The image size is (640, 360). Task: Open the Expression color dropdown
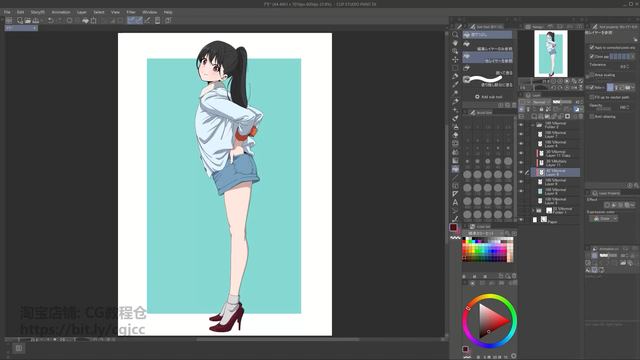tap(604, 219)
